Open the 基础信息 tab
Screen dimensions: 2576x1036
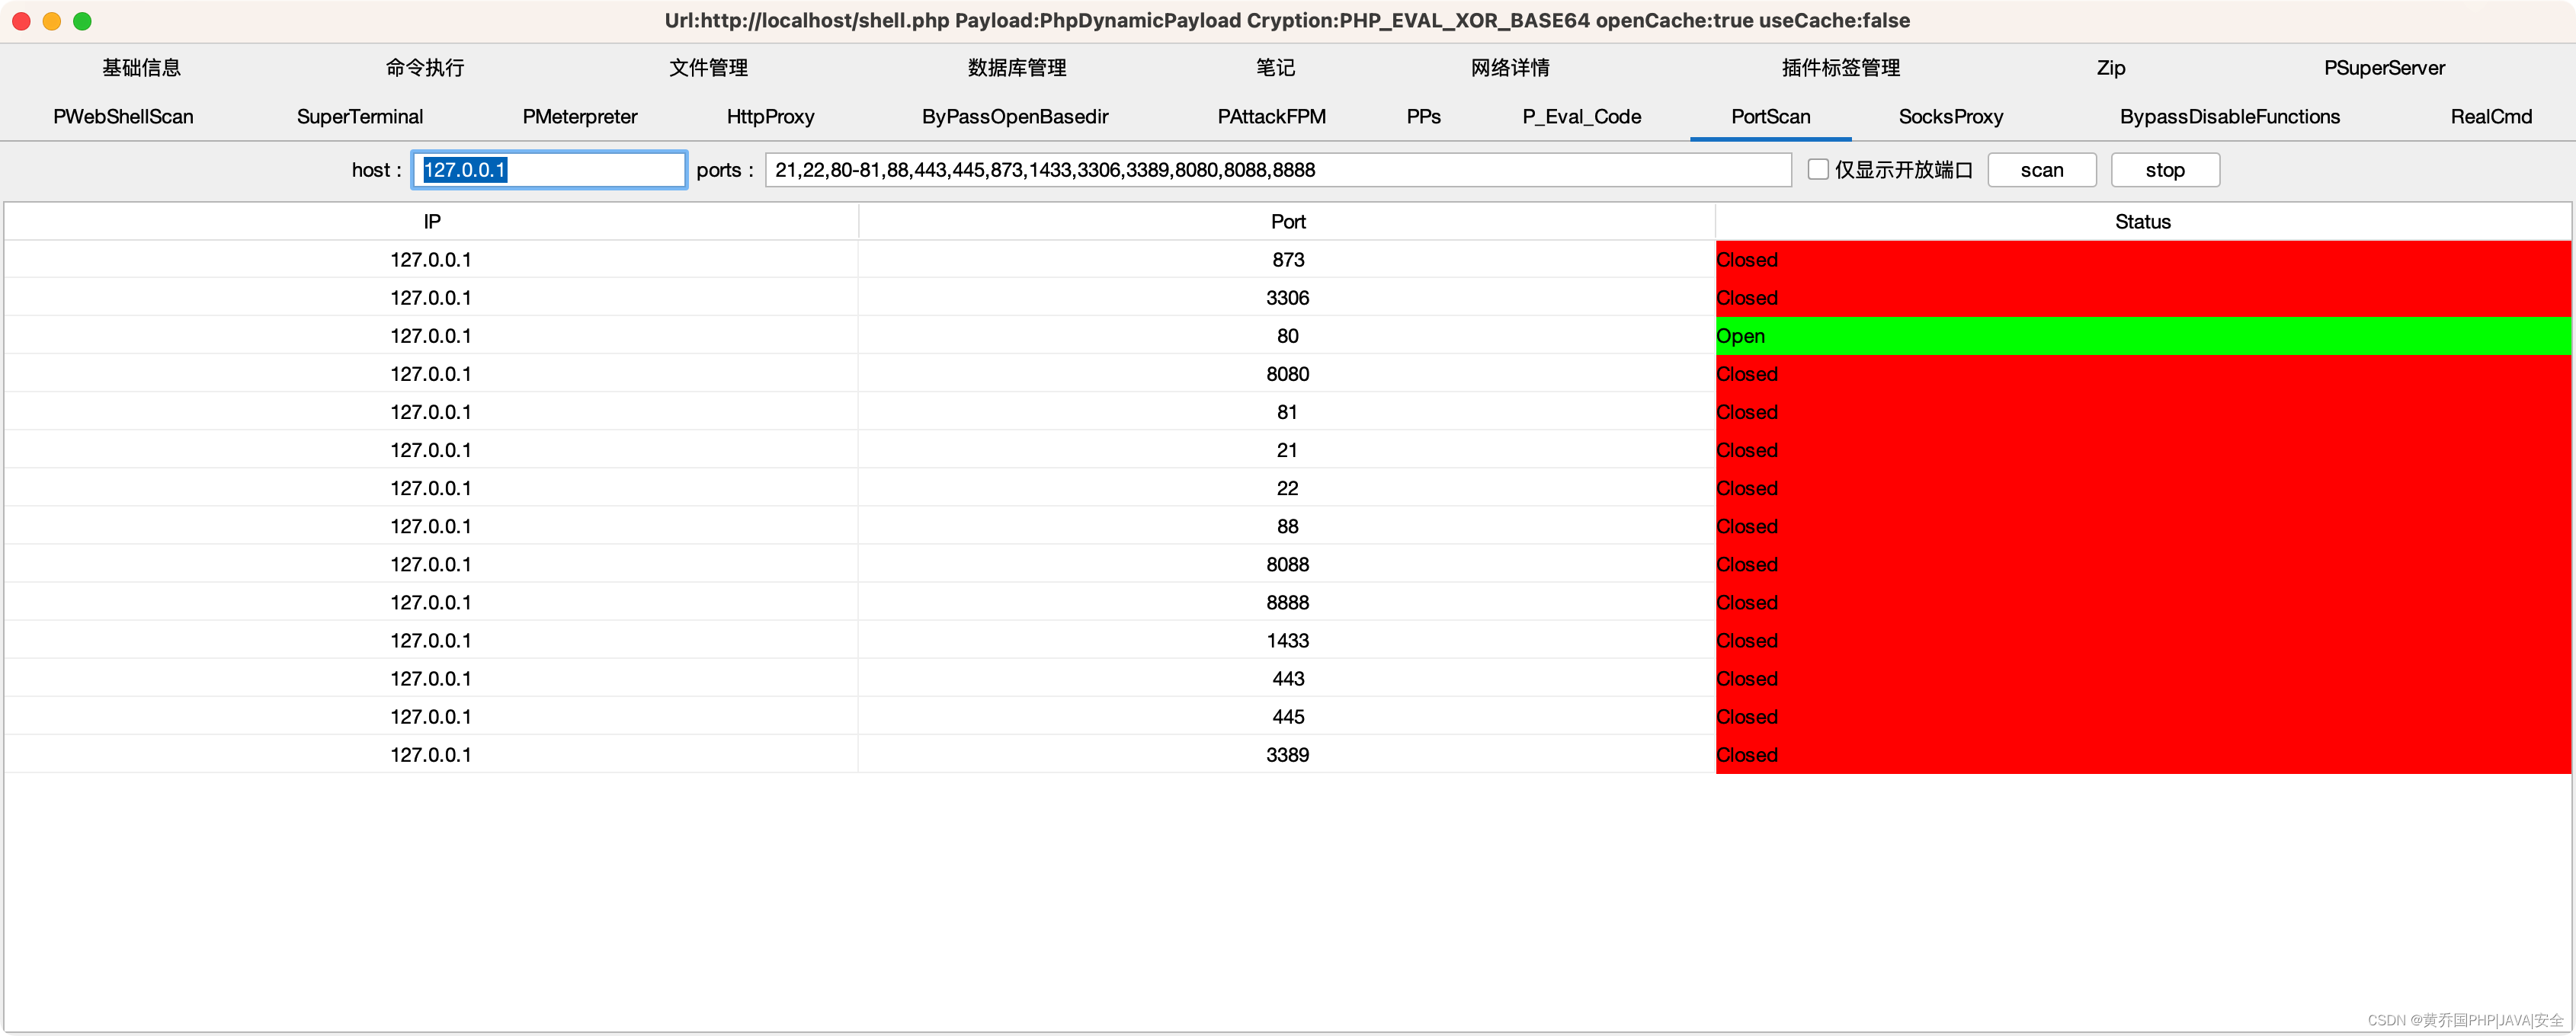coord(141,68)
